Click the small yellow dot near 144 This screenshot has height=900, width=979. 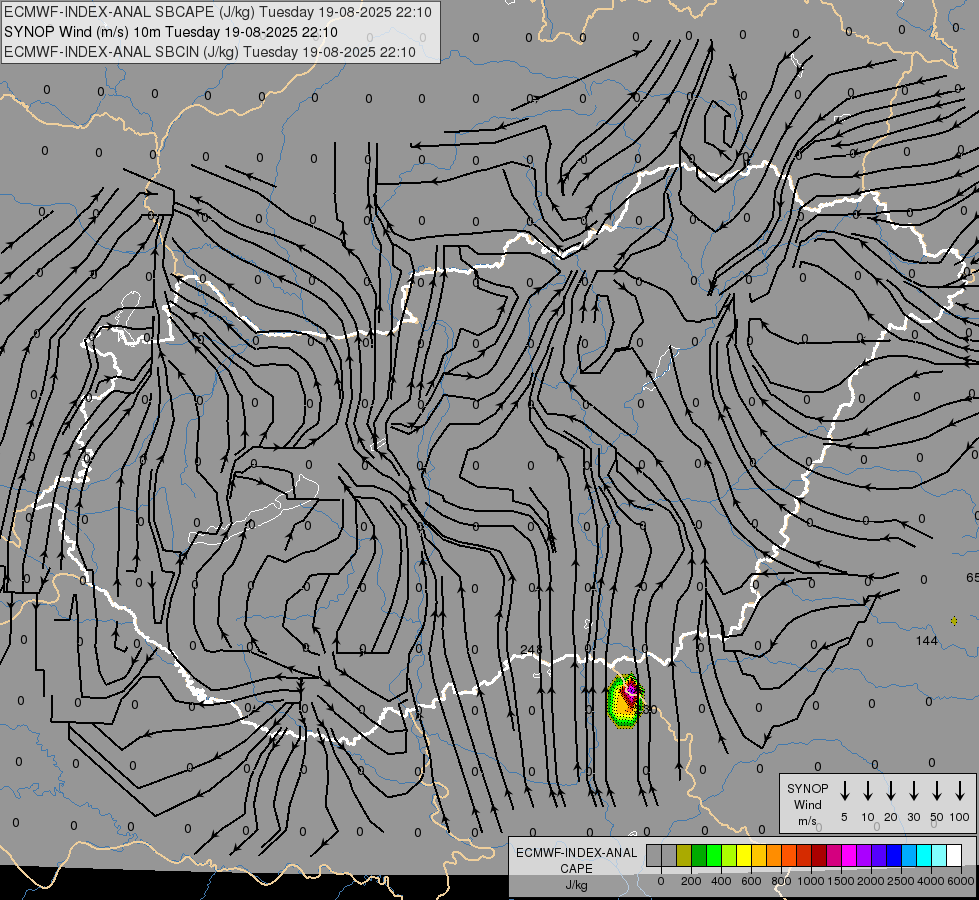click(x=954, y=620)
